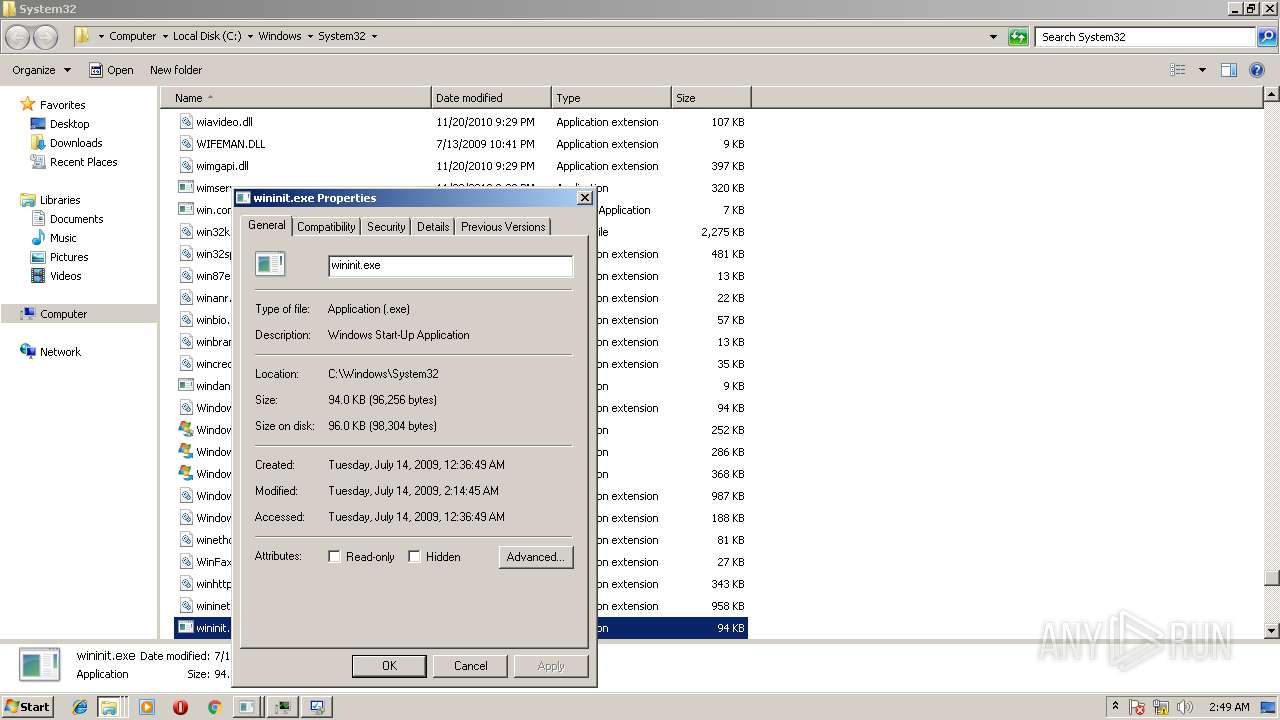Switch to the Compatibility tab
The width and height of the screenshot is (1280, 720).
(x=326, y=227)
